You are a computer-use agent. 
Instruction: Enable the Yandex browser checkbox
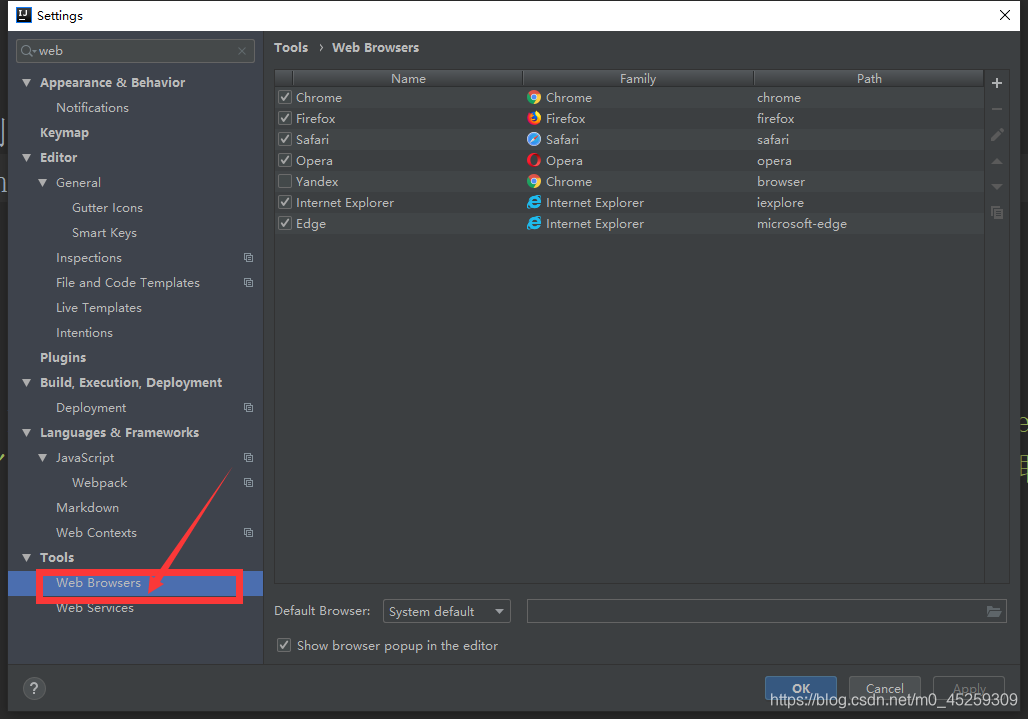pyautogui.click(x=285, y=182)
